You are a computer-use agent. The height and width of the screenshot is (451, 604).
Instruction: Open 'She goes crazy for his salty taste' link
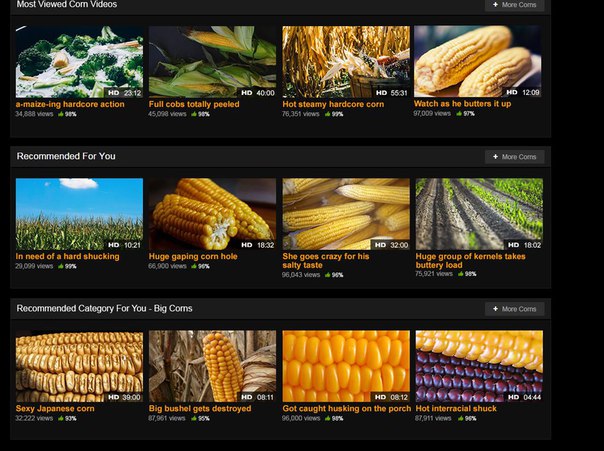tap(326, 261)
